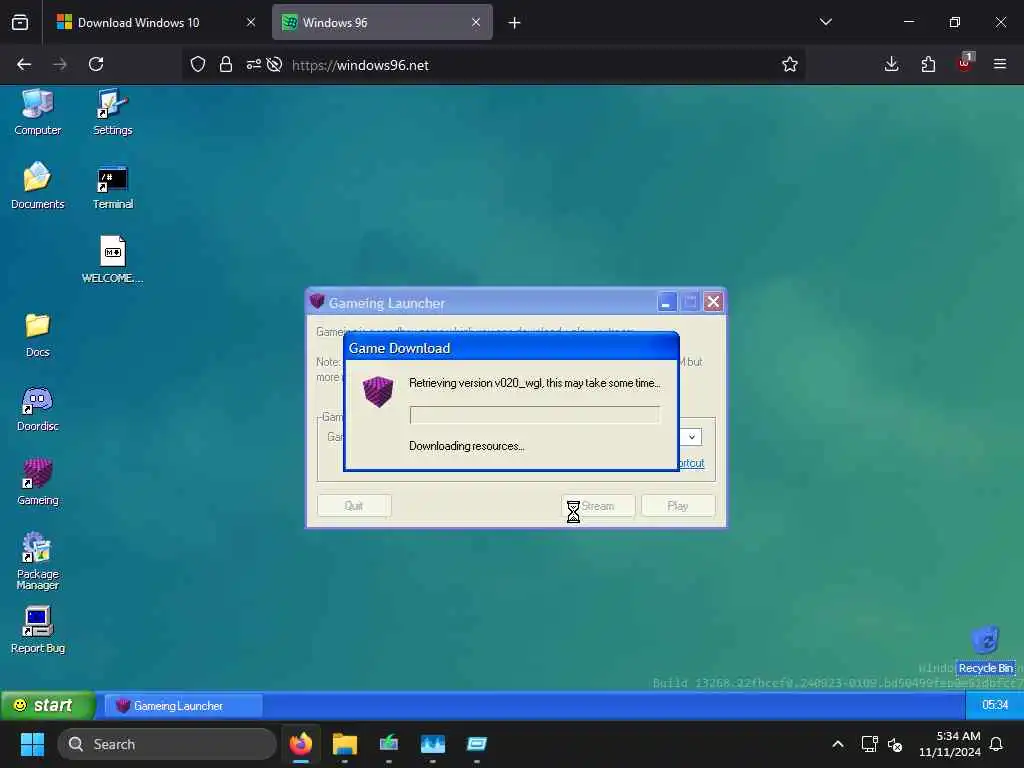Screen dimensions: 1024x768
Task: Click the uBlock Origin extension icon
Action: (x=965, y=63)
